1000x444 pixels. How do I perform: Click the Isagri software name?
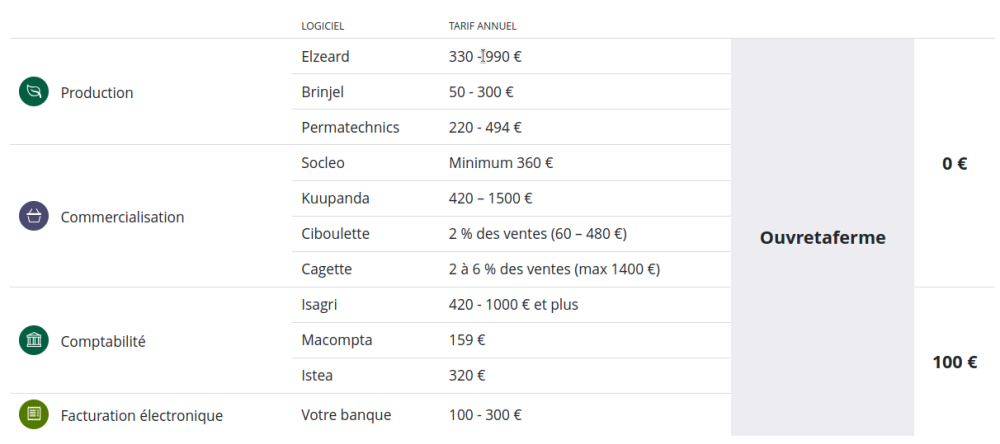click(320, 304)
